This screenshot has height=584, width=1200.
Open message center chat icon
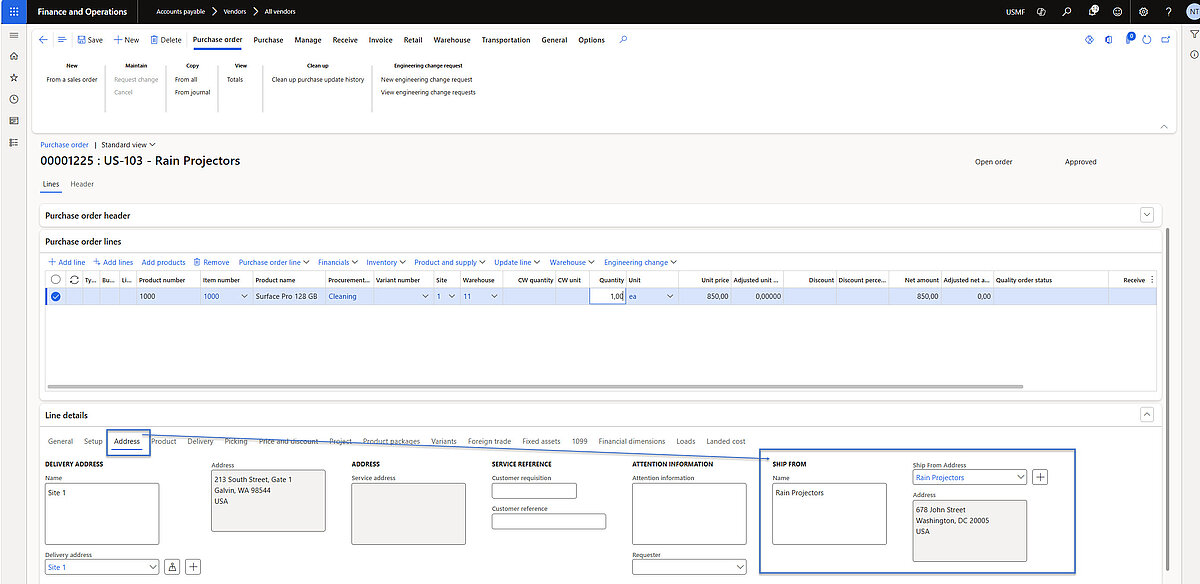coord(1092,12)
